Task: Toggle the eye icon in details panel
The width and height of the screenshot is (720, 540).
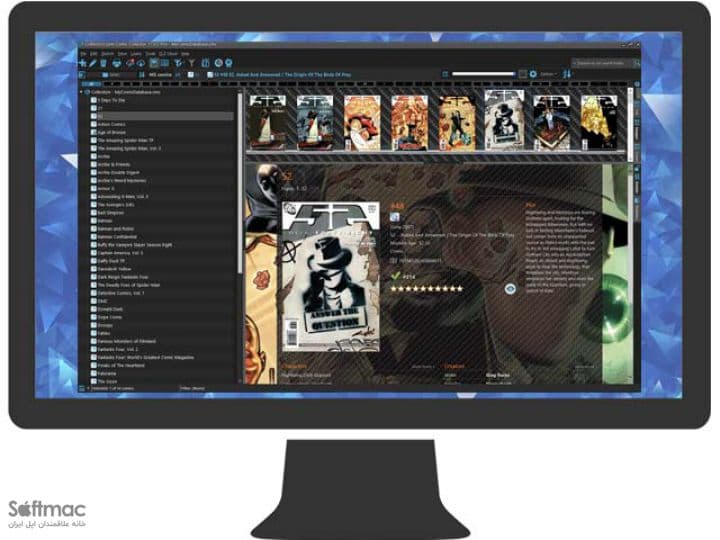Action: tap(510, 288)
